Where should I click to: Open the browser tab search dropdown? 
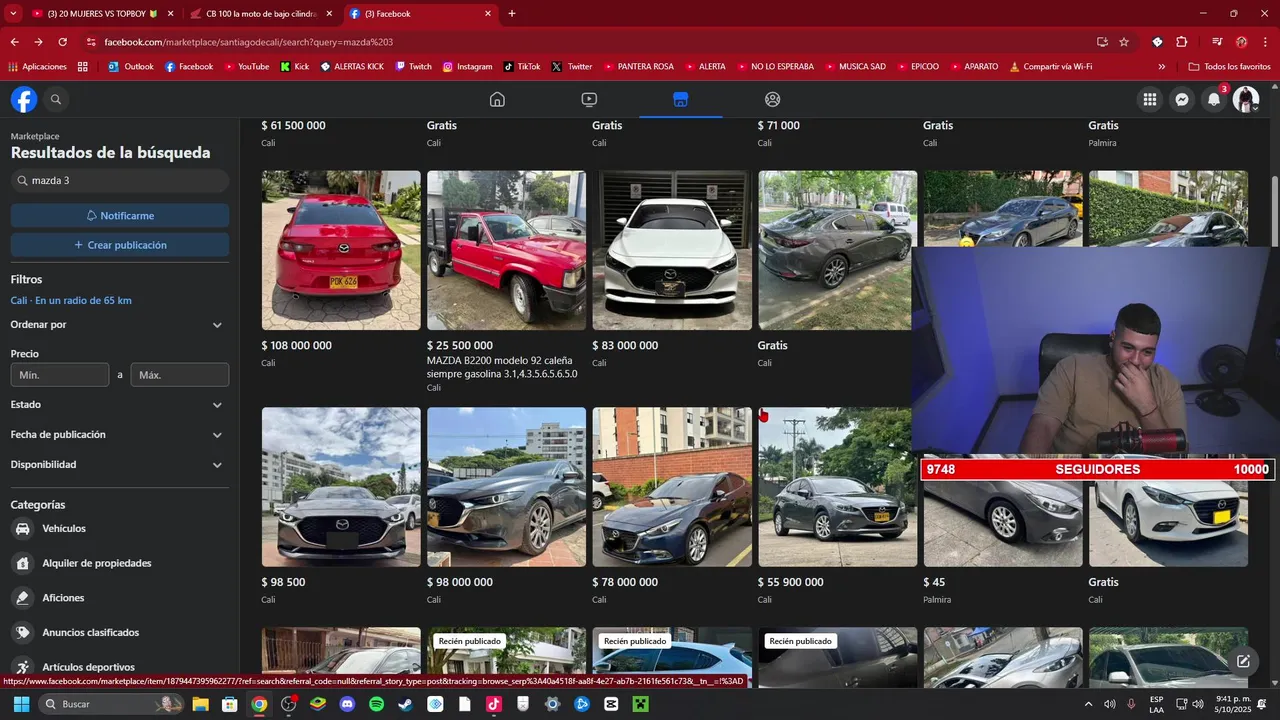point(13,14)
